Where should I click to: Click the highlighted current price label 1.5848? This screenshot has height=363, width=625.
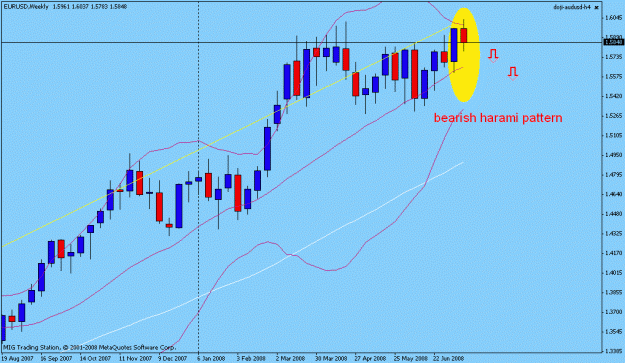tap(614, 42)
